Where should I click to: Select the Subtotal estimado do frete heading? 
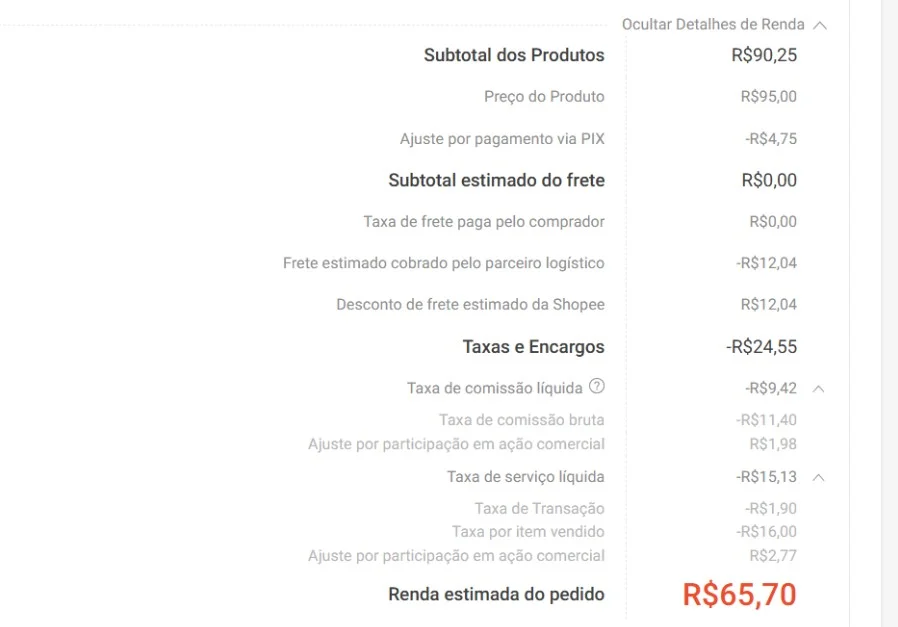click(496, 180)
